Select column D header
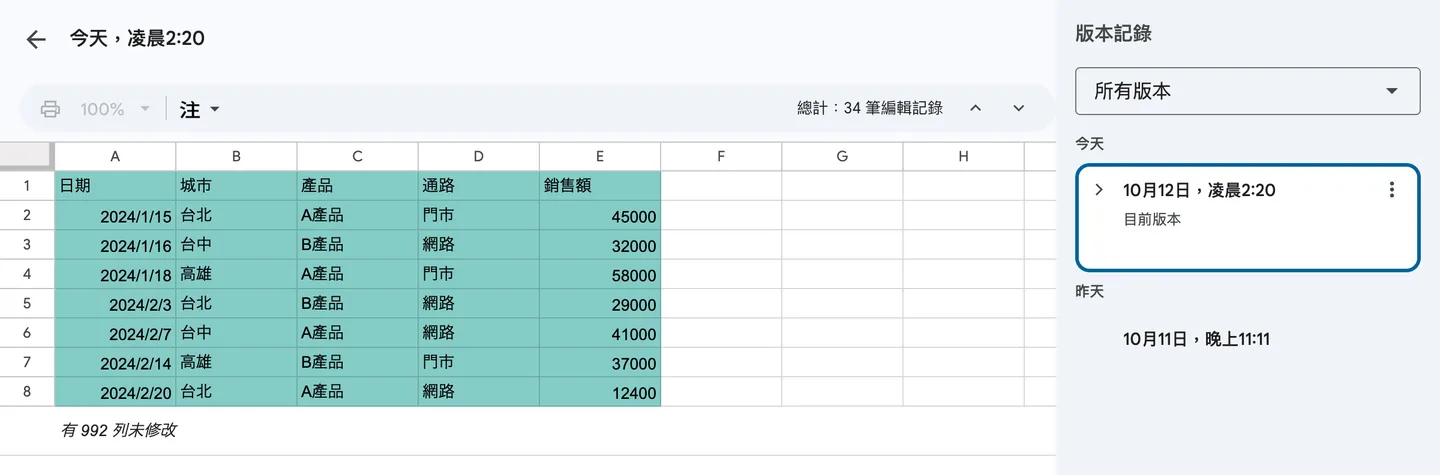This screenshot has width=1440, height=475. pos(478,156)
